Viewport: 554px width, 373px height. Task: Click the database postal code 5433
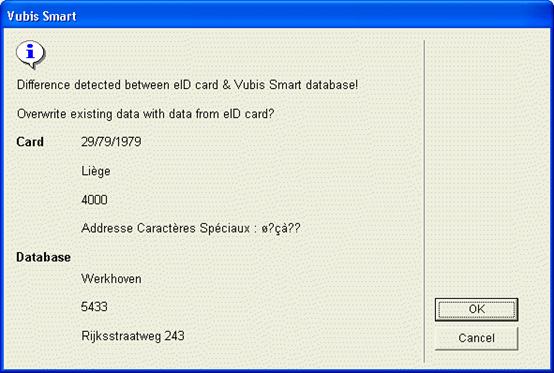94,307
